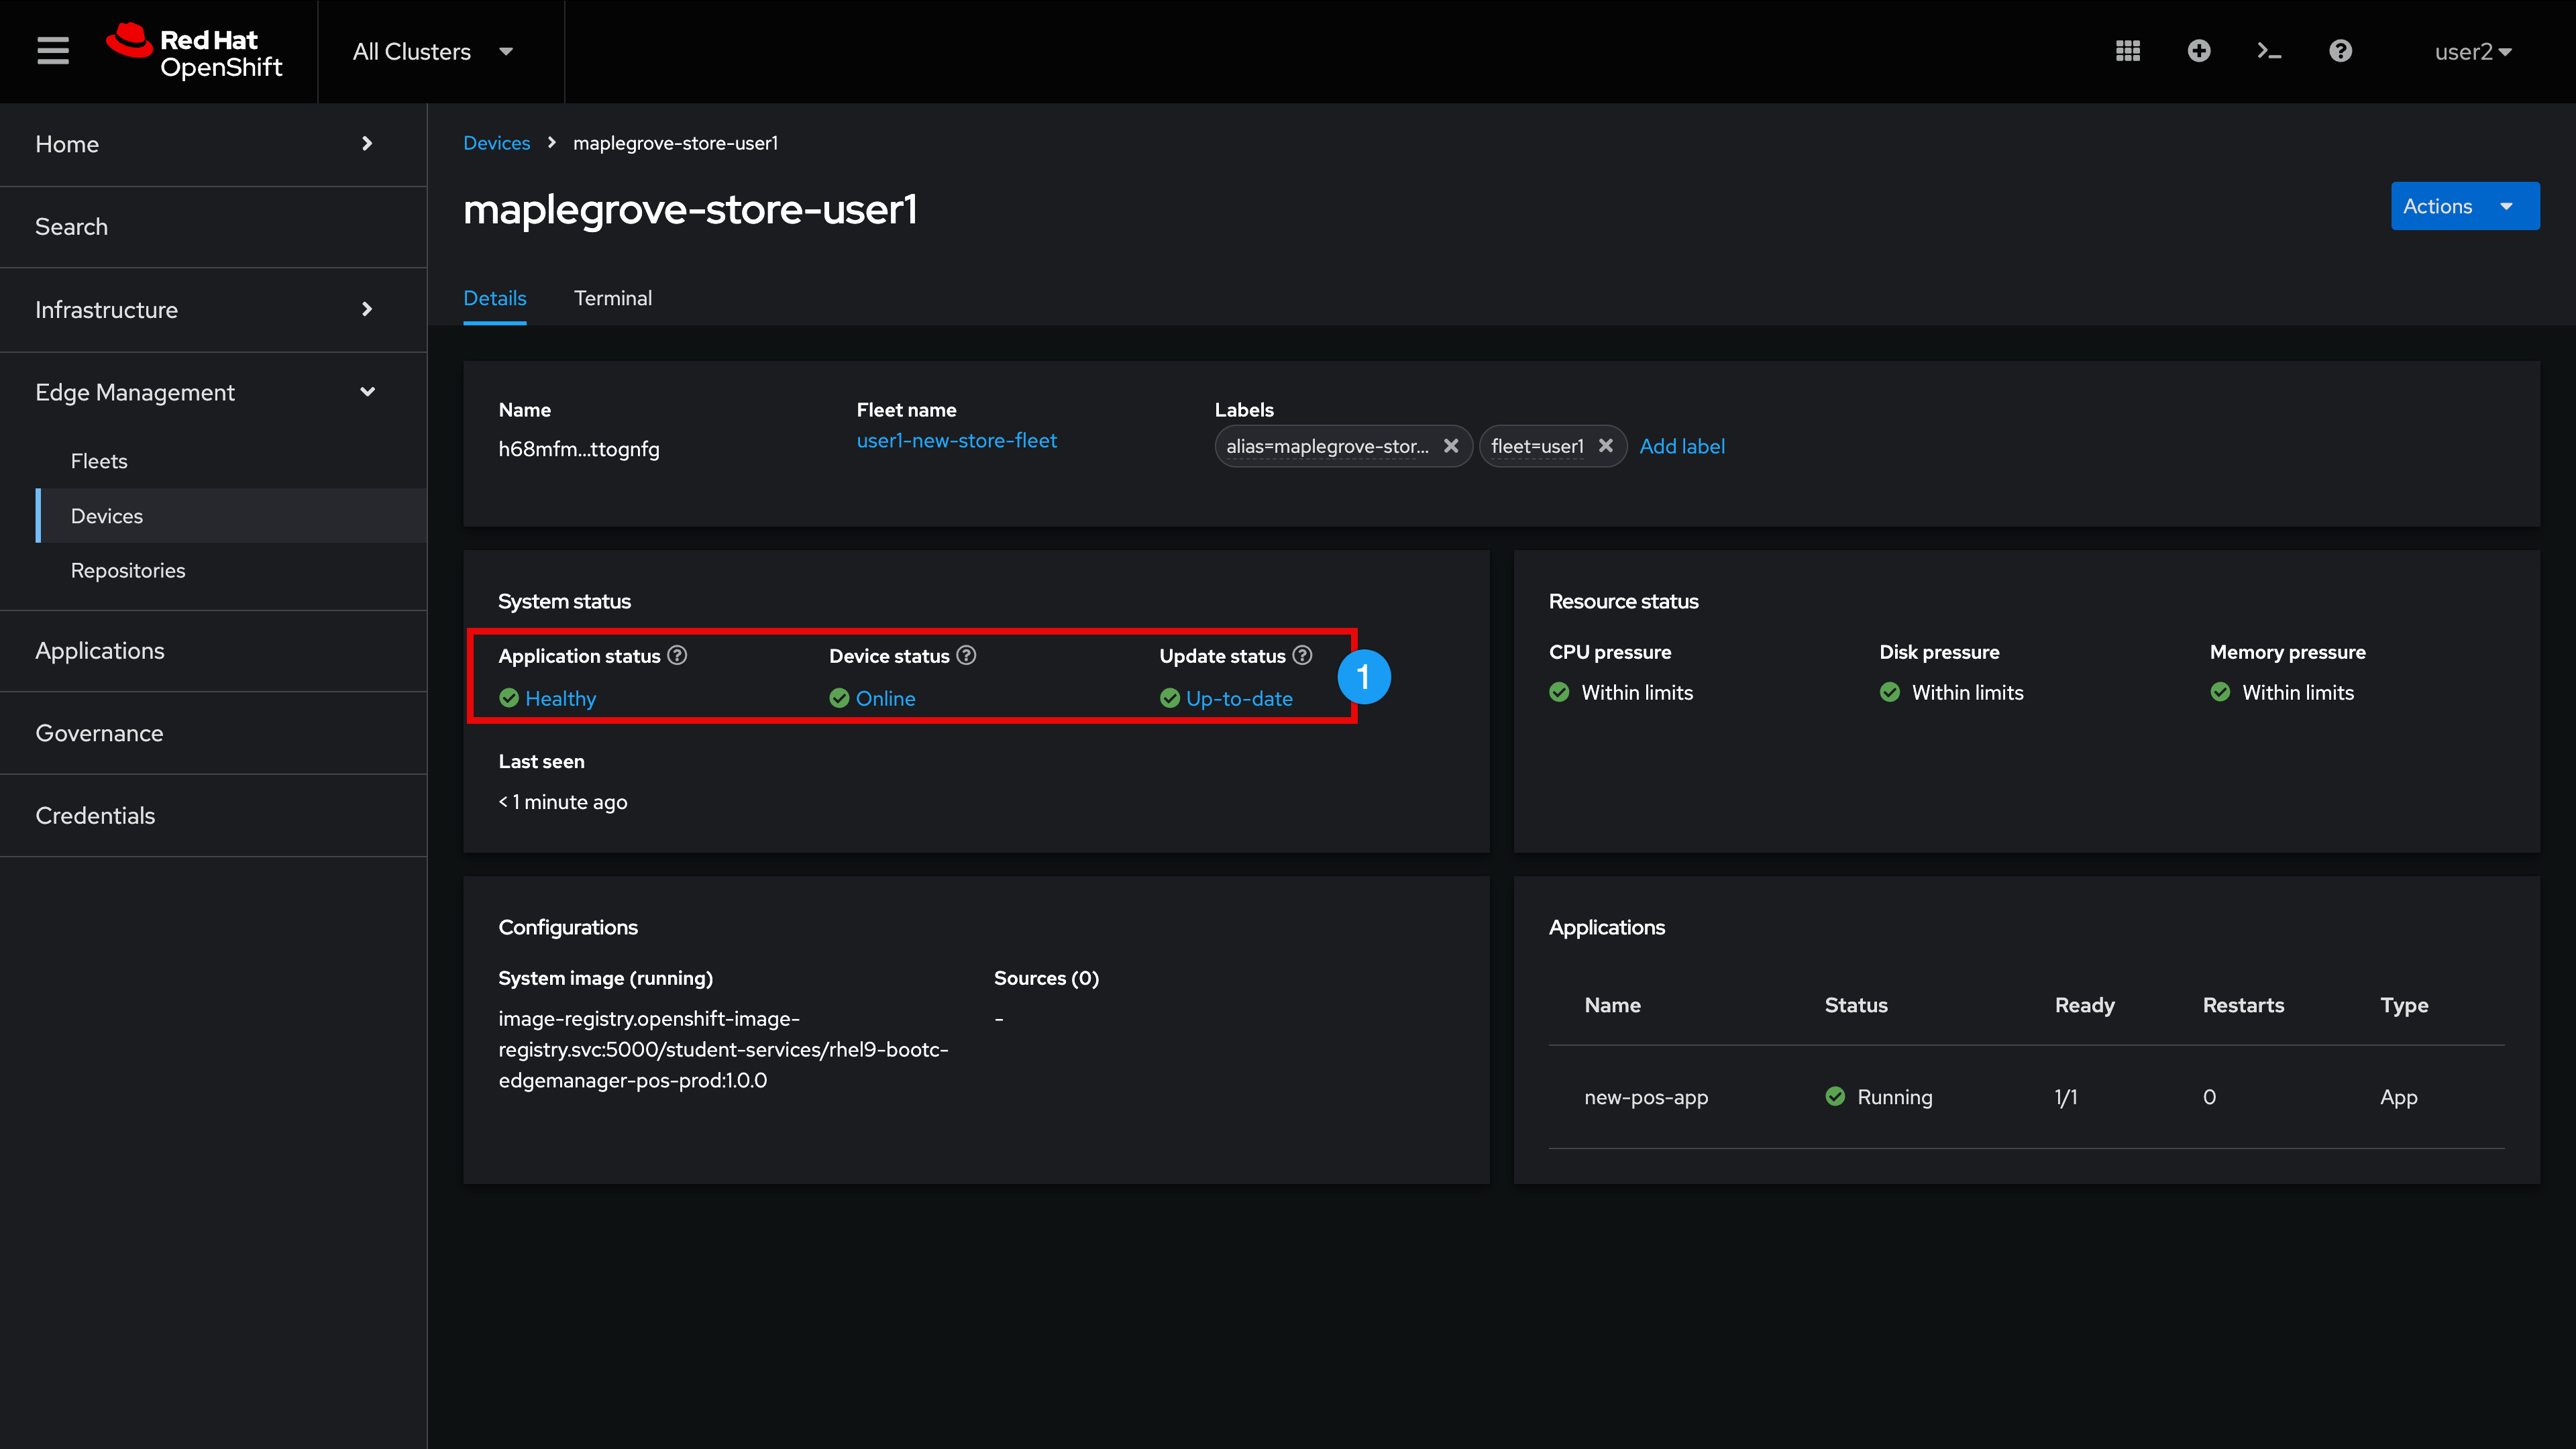Show Device status help tooltip icon
Screen dimensions: 2576x1449
[966, 655]
